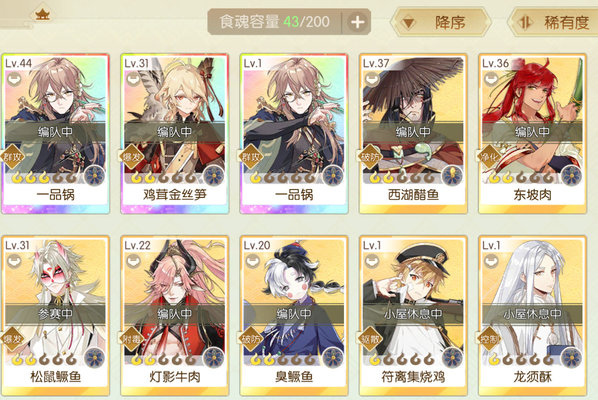The image size is (598, 400).
Task: Toggle the bowl marker on Lv.44 一品锅
Action: point(13,79)
